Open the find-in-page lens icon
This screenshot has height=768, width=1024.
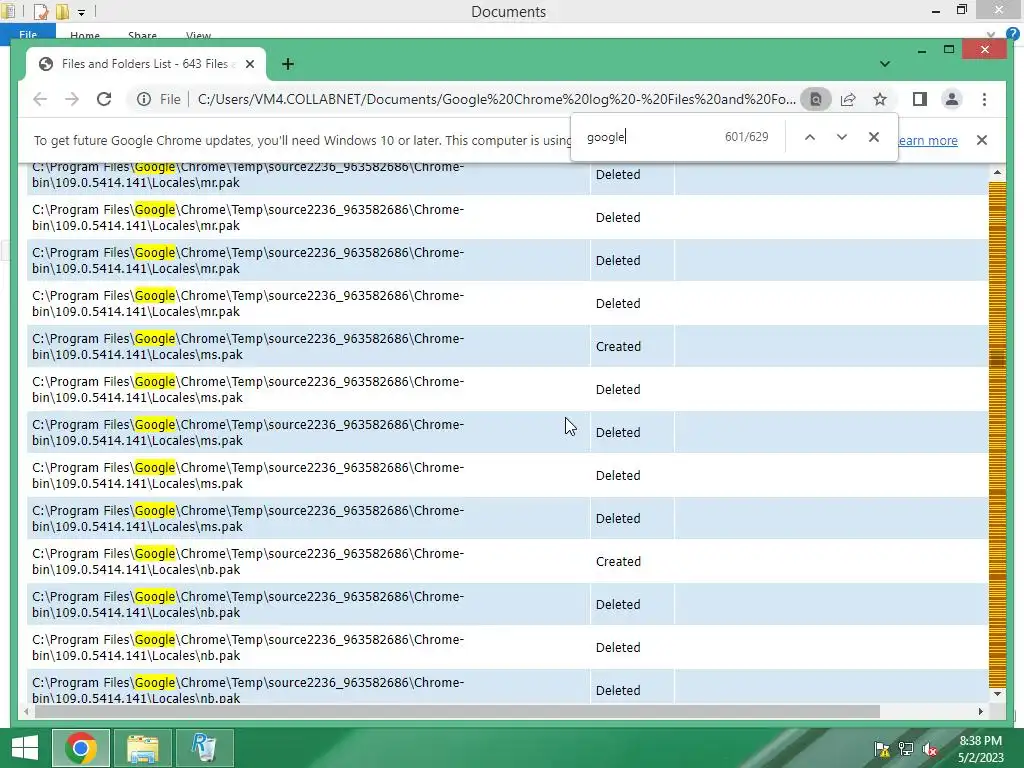pos(816,99)
